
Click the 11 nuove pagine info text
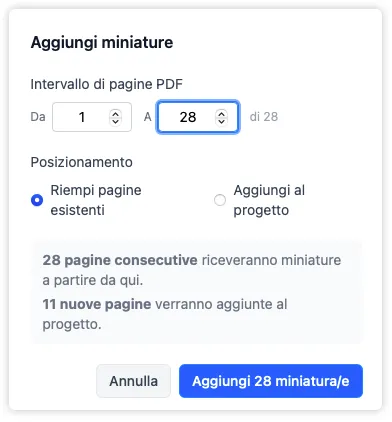pos(97,304)
